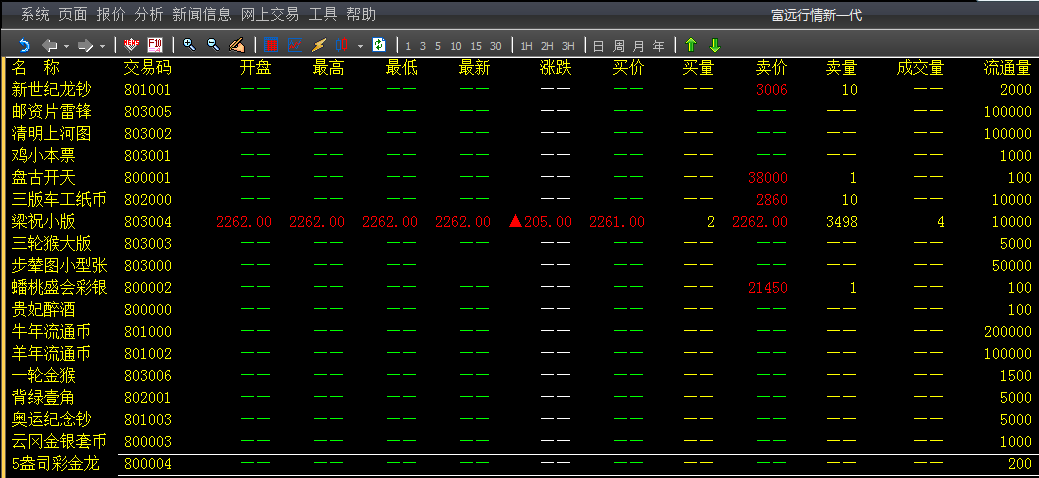The width and height of the screenshot is (1039, 478).
Task: Switch to 周 (weekly) period
Action: coord(618,46)
